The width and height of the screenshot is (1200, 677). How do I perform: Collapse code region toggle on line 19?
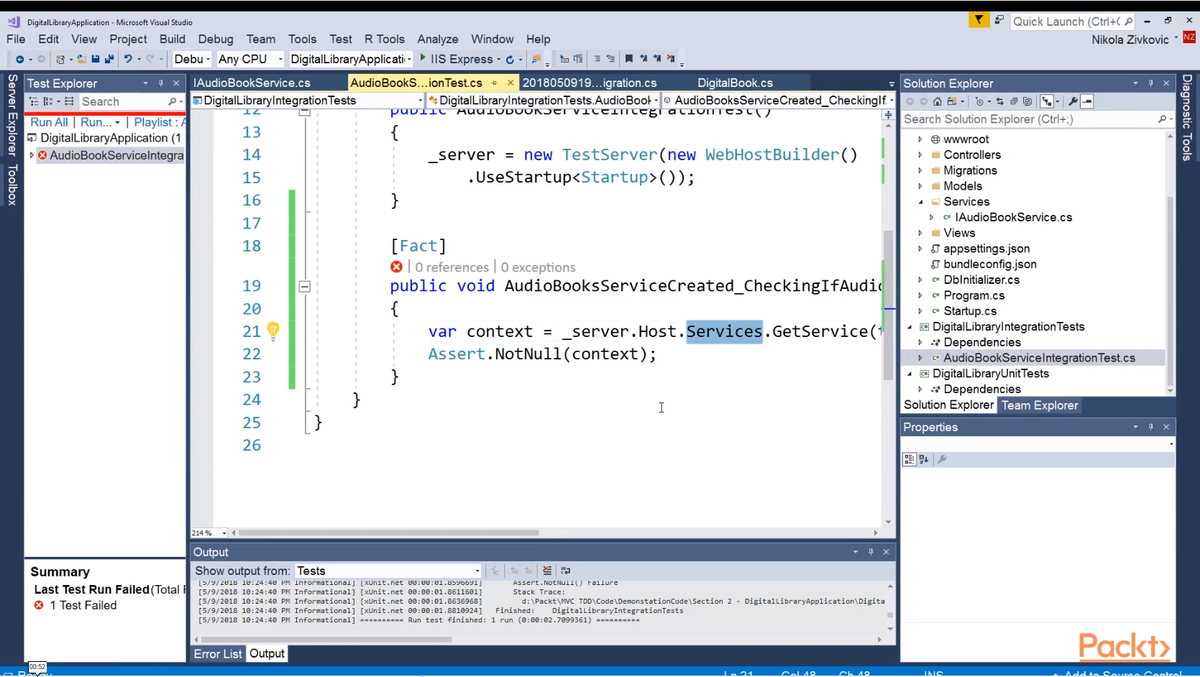(x=304, y=286)
